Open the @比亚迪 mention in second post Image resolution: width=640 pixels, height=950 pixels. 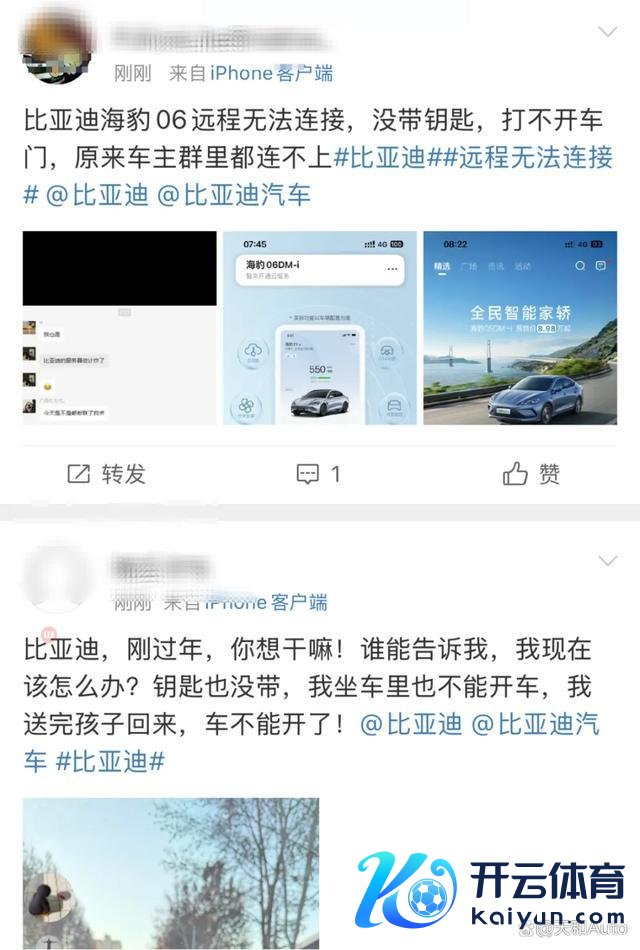[411, 724]
